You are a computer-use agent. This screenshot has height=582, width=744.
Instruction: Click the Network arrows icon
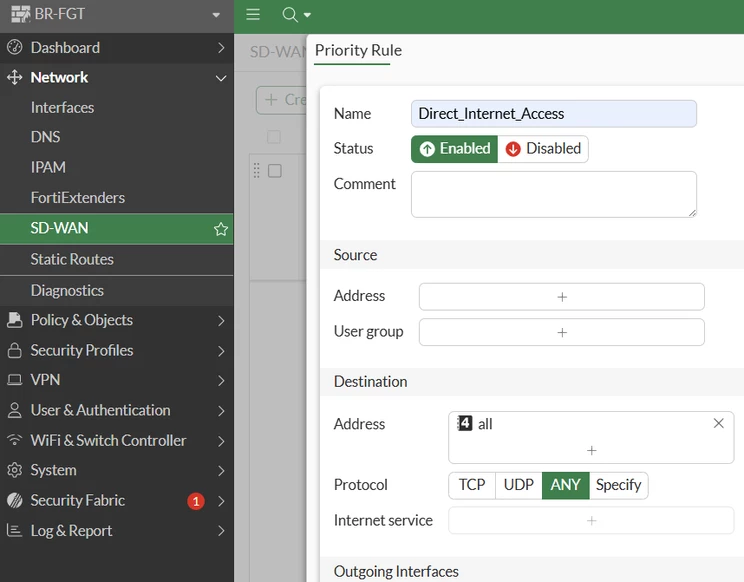[x=15, y=77]
